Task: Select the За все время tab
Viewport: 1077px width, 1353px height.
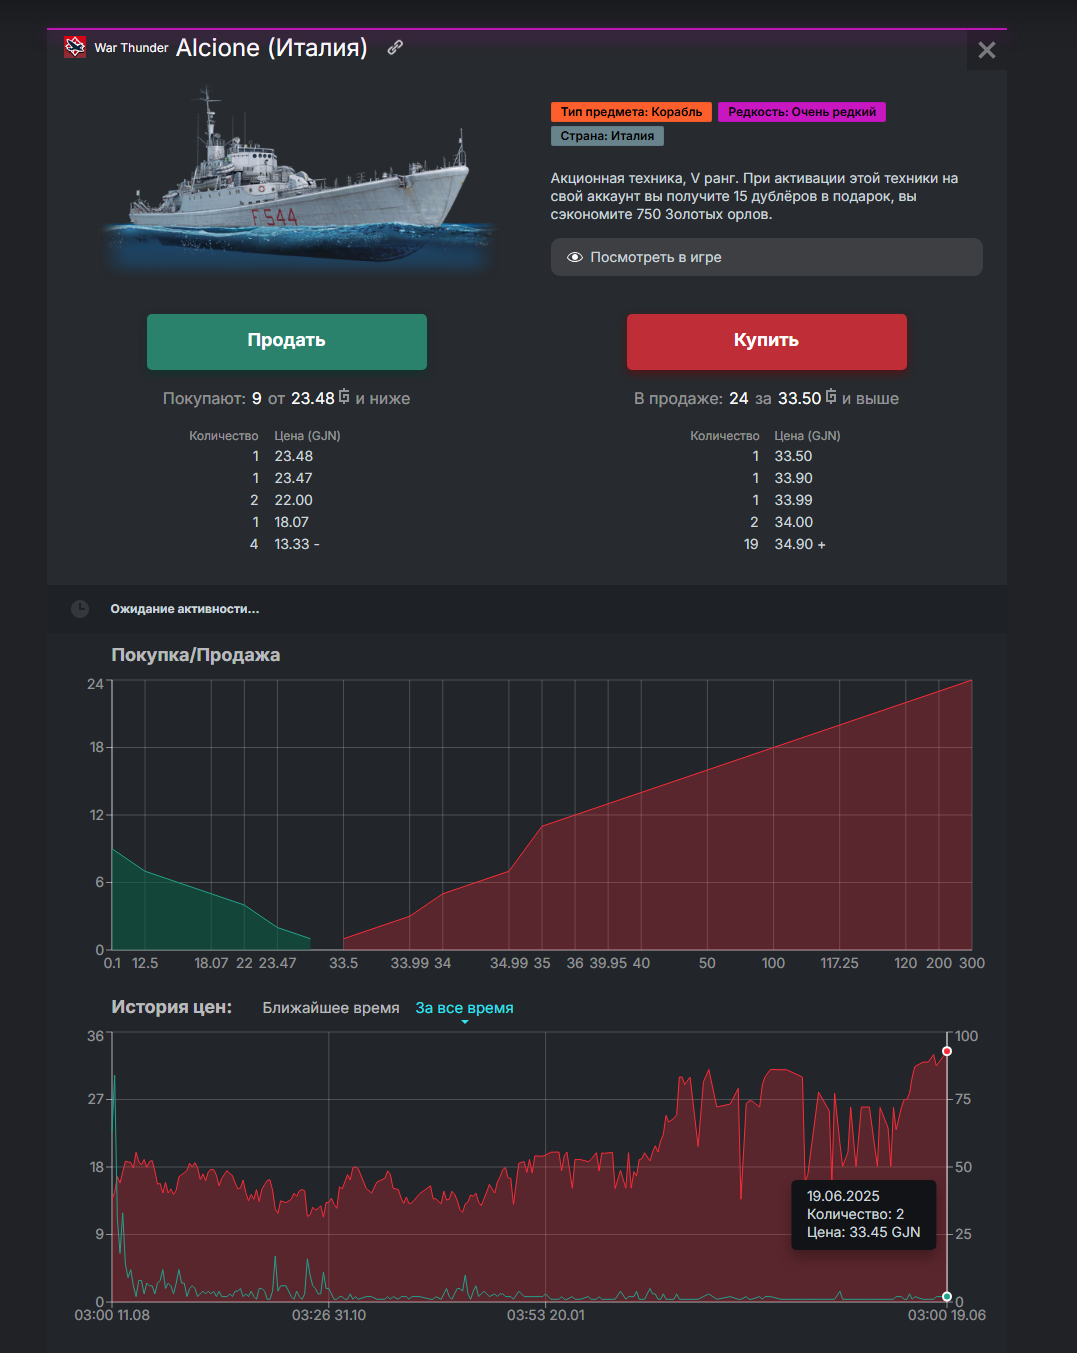Action: [x=464, y=1008]
